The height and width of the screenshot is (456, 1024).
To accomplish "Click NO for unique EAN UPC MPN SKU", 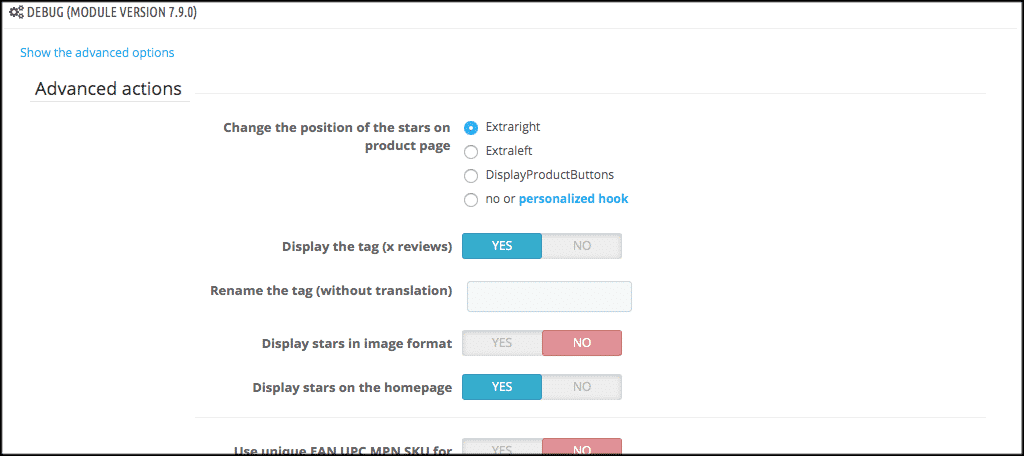I will tap(582, 448).
